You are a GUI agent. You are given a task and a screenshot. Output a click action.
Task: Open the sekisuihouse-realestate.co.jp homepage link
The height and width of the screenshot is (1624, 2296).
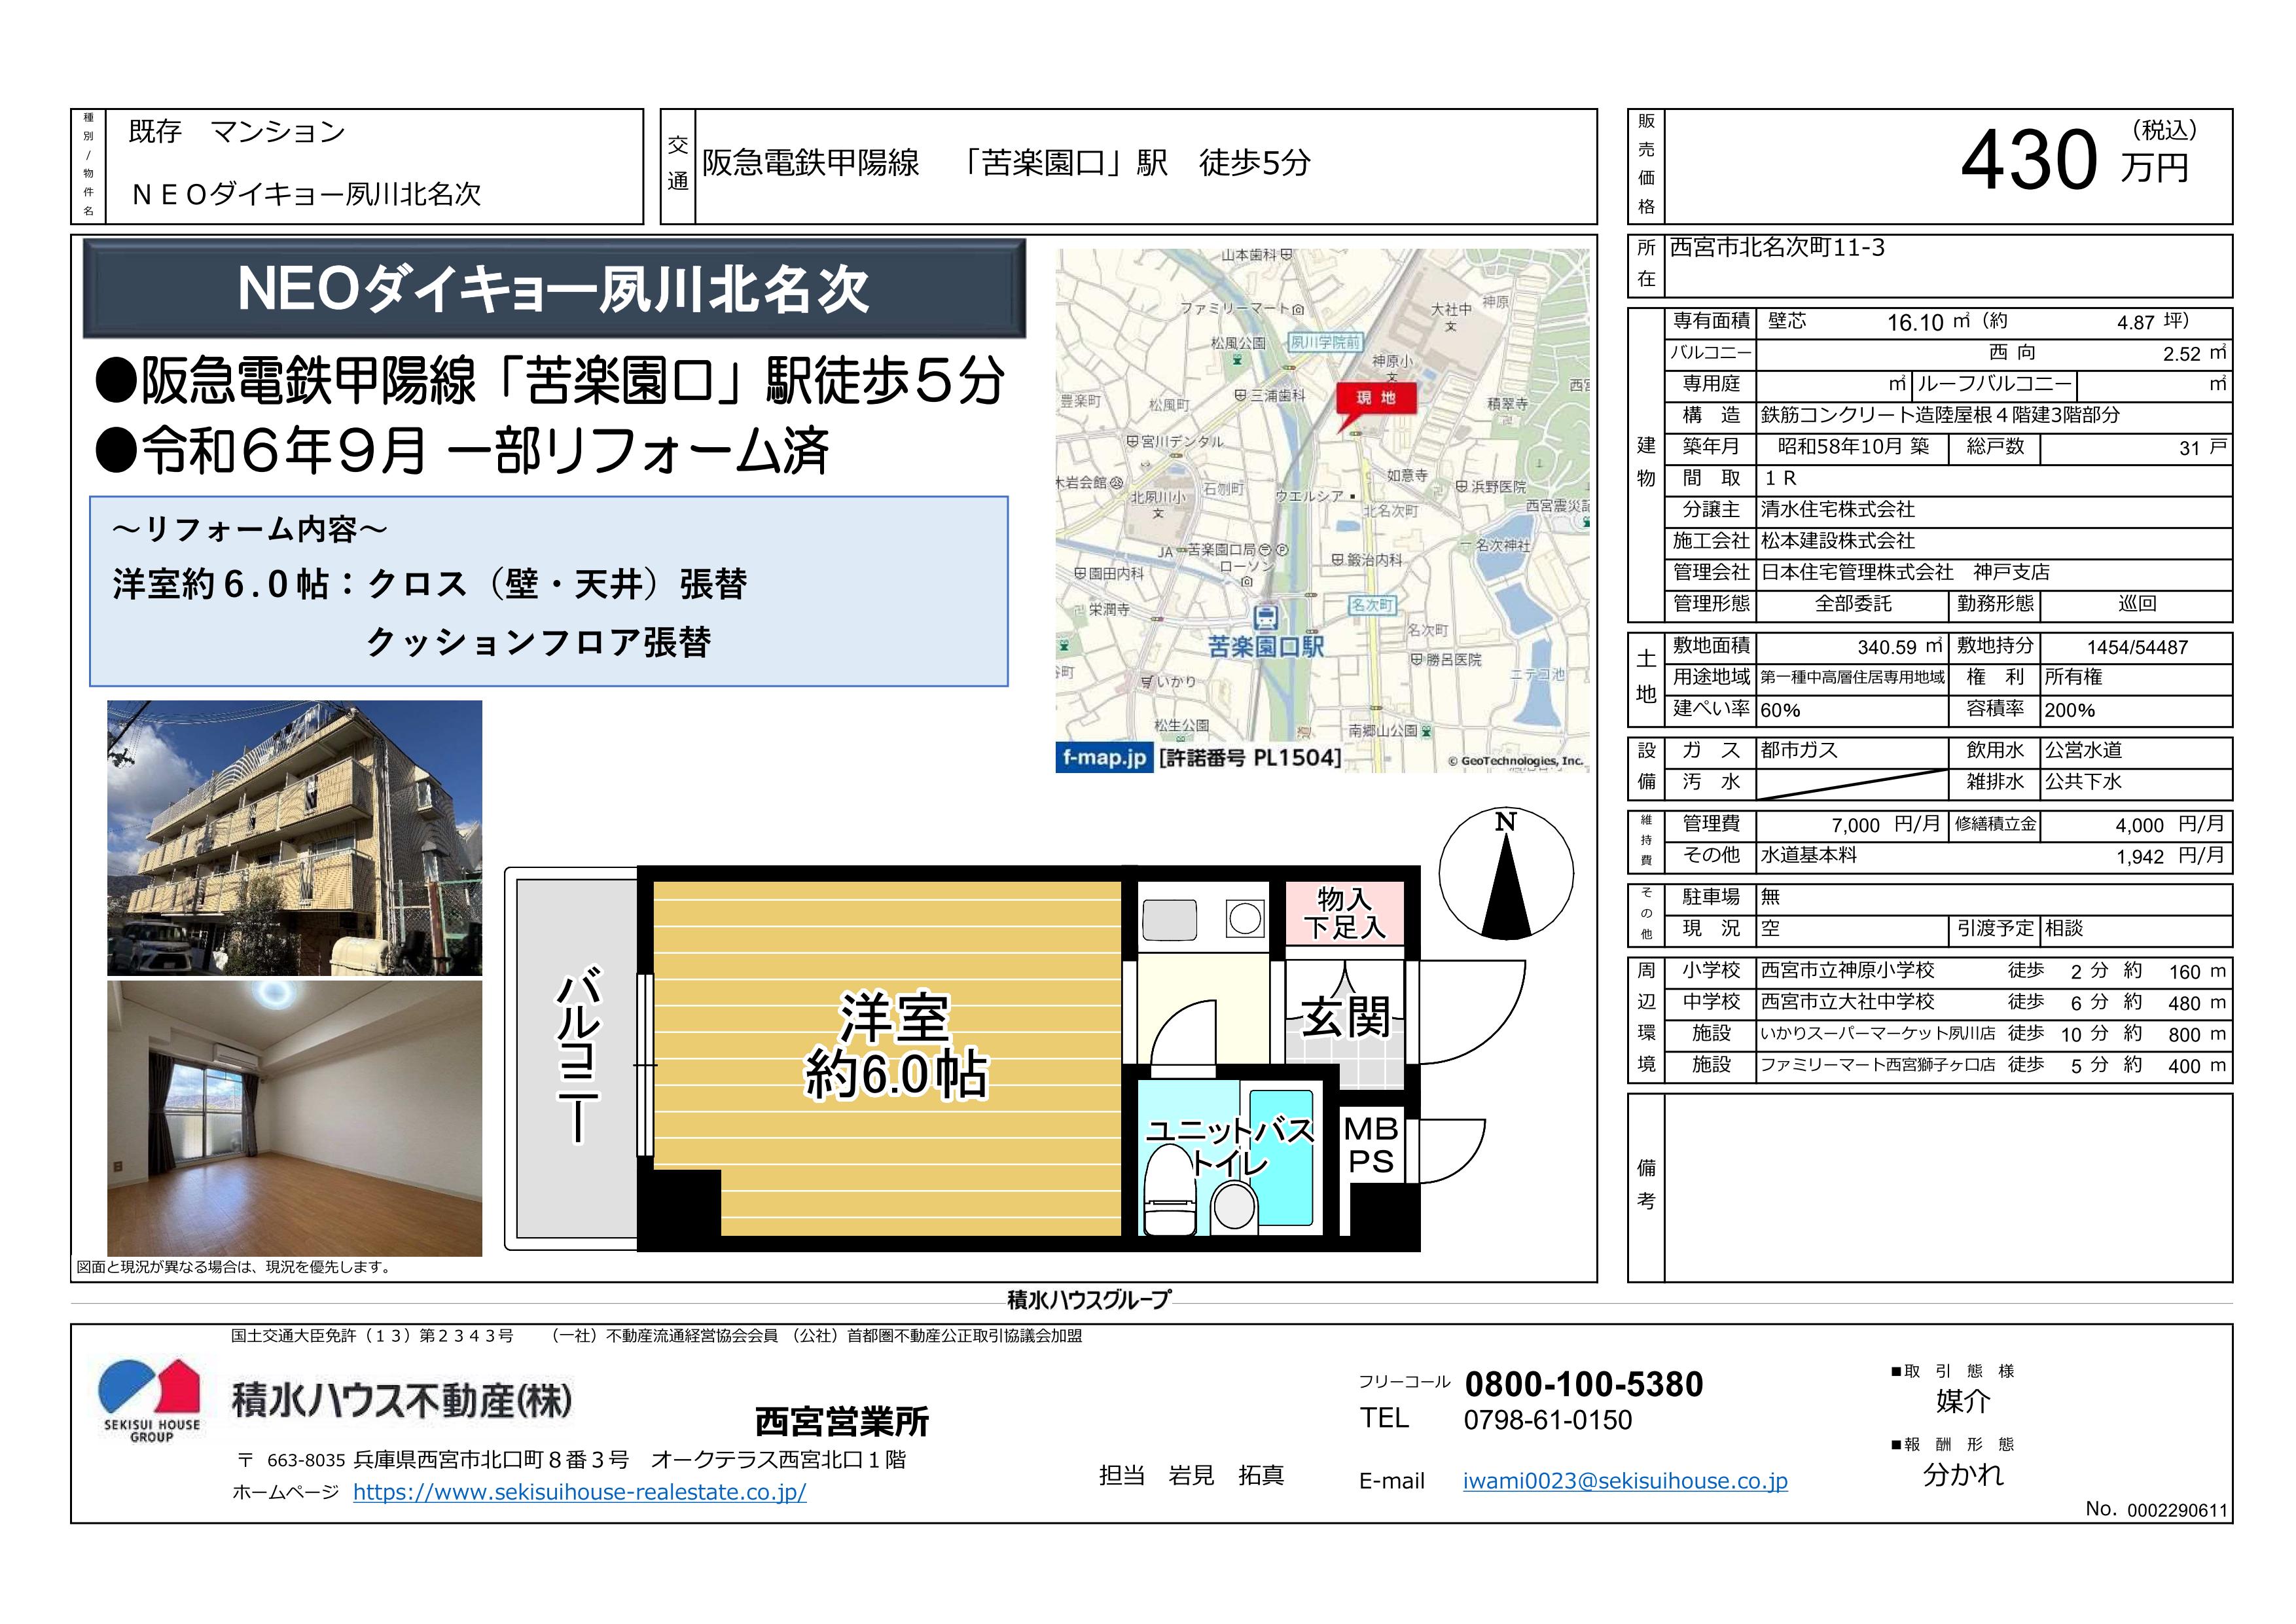(x=579, y=1492)
